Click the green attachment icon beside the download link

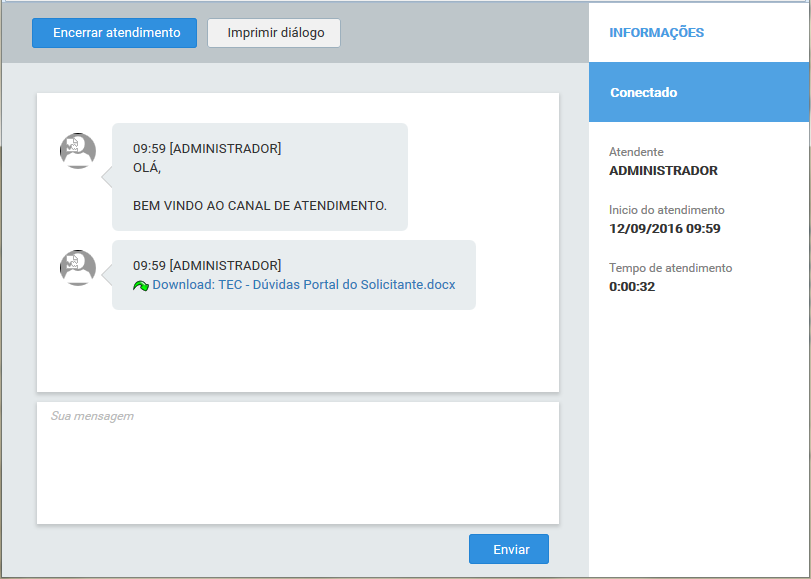(140, 285)
